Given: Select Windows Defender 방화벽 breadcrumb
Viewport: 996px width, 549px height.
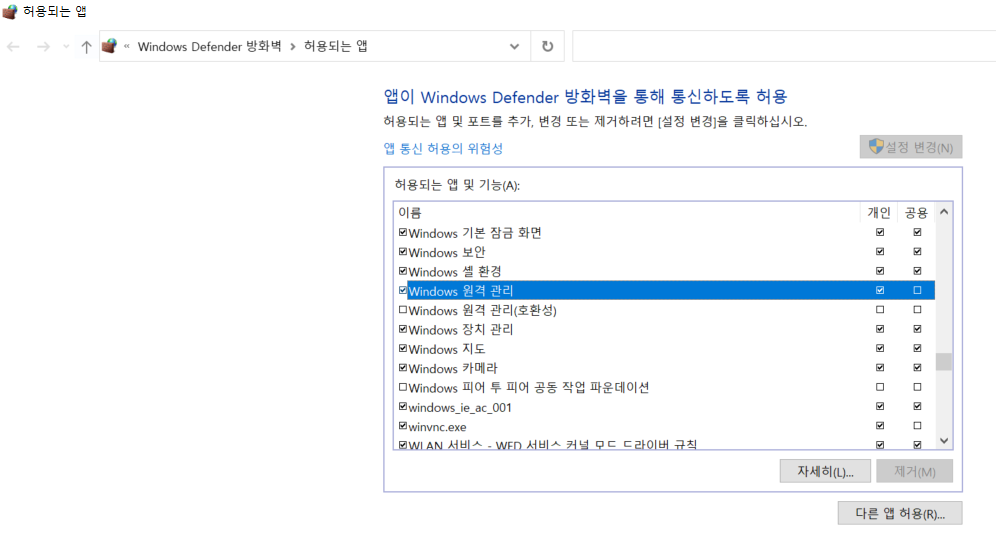Looking at the screenshot, I should point(209,46).
